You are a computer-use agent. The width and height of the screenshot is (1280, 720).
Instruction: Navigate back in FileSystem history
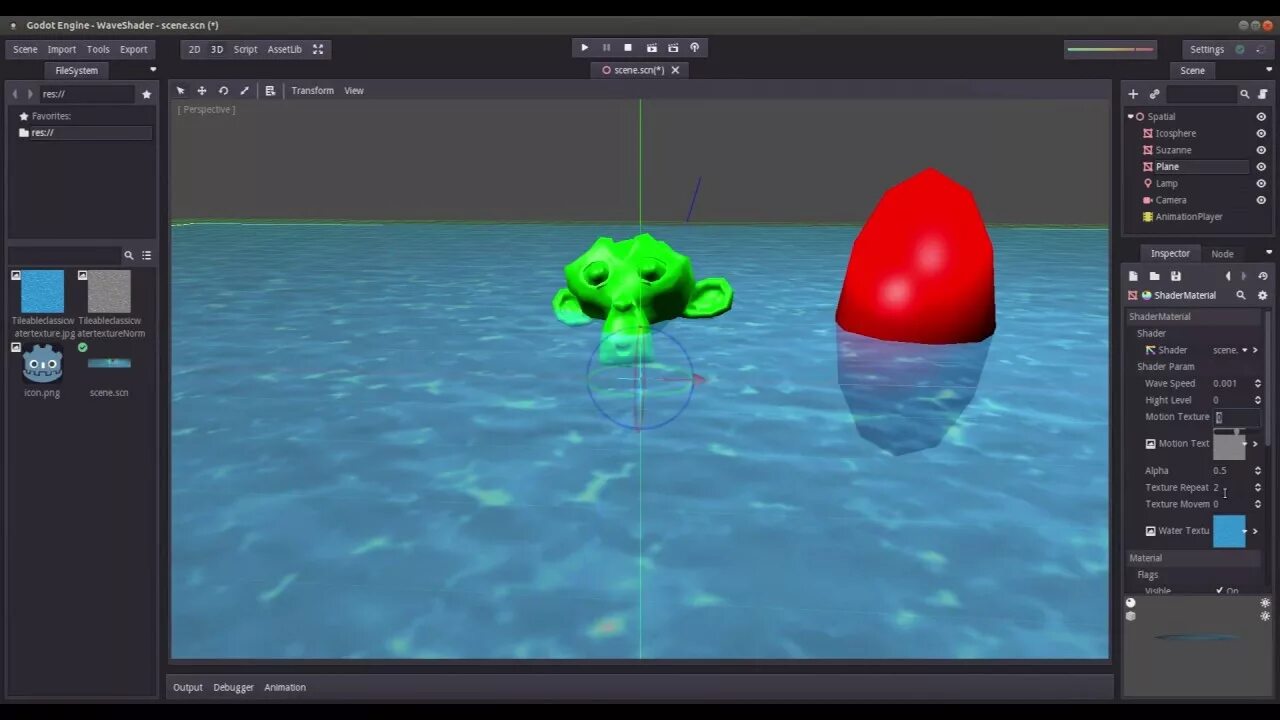pyautogui.click(x=15, y=94)
